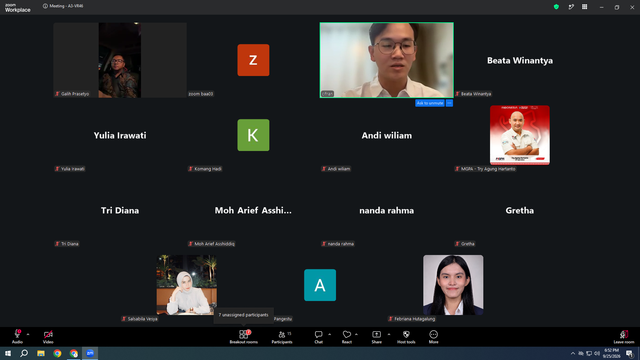Click the MGPA - Try Agung Hartanto name label
640x360 pixels.
[x=485, y=169]
